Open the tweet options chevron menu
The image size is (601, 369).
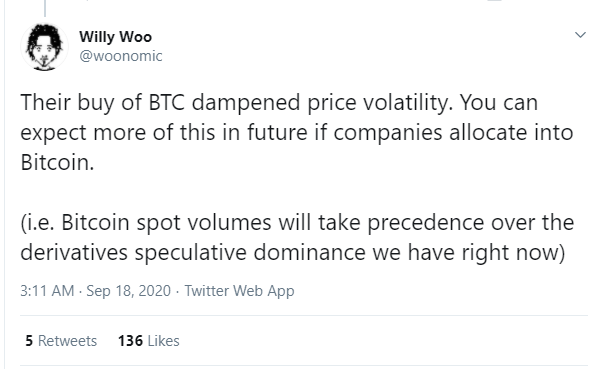pyautogui.click(x=581, y=35)
